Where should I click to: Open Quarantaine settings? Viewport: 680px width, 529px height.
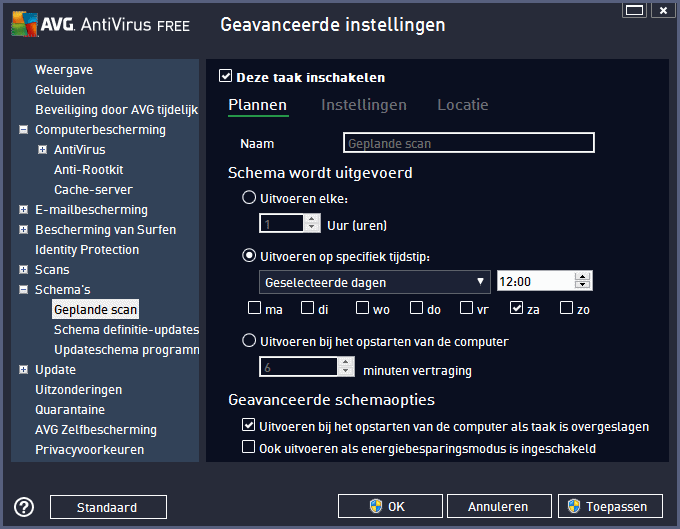(70, 410)
